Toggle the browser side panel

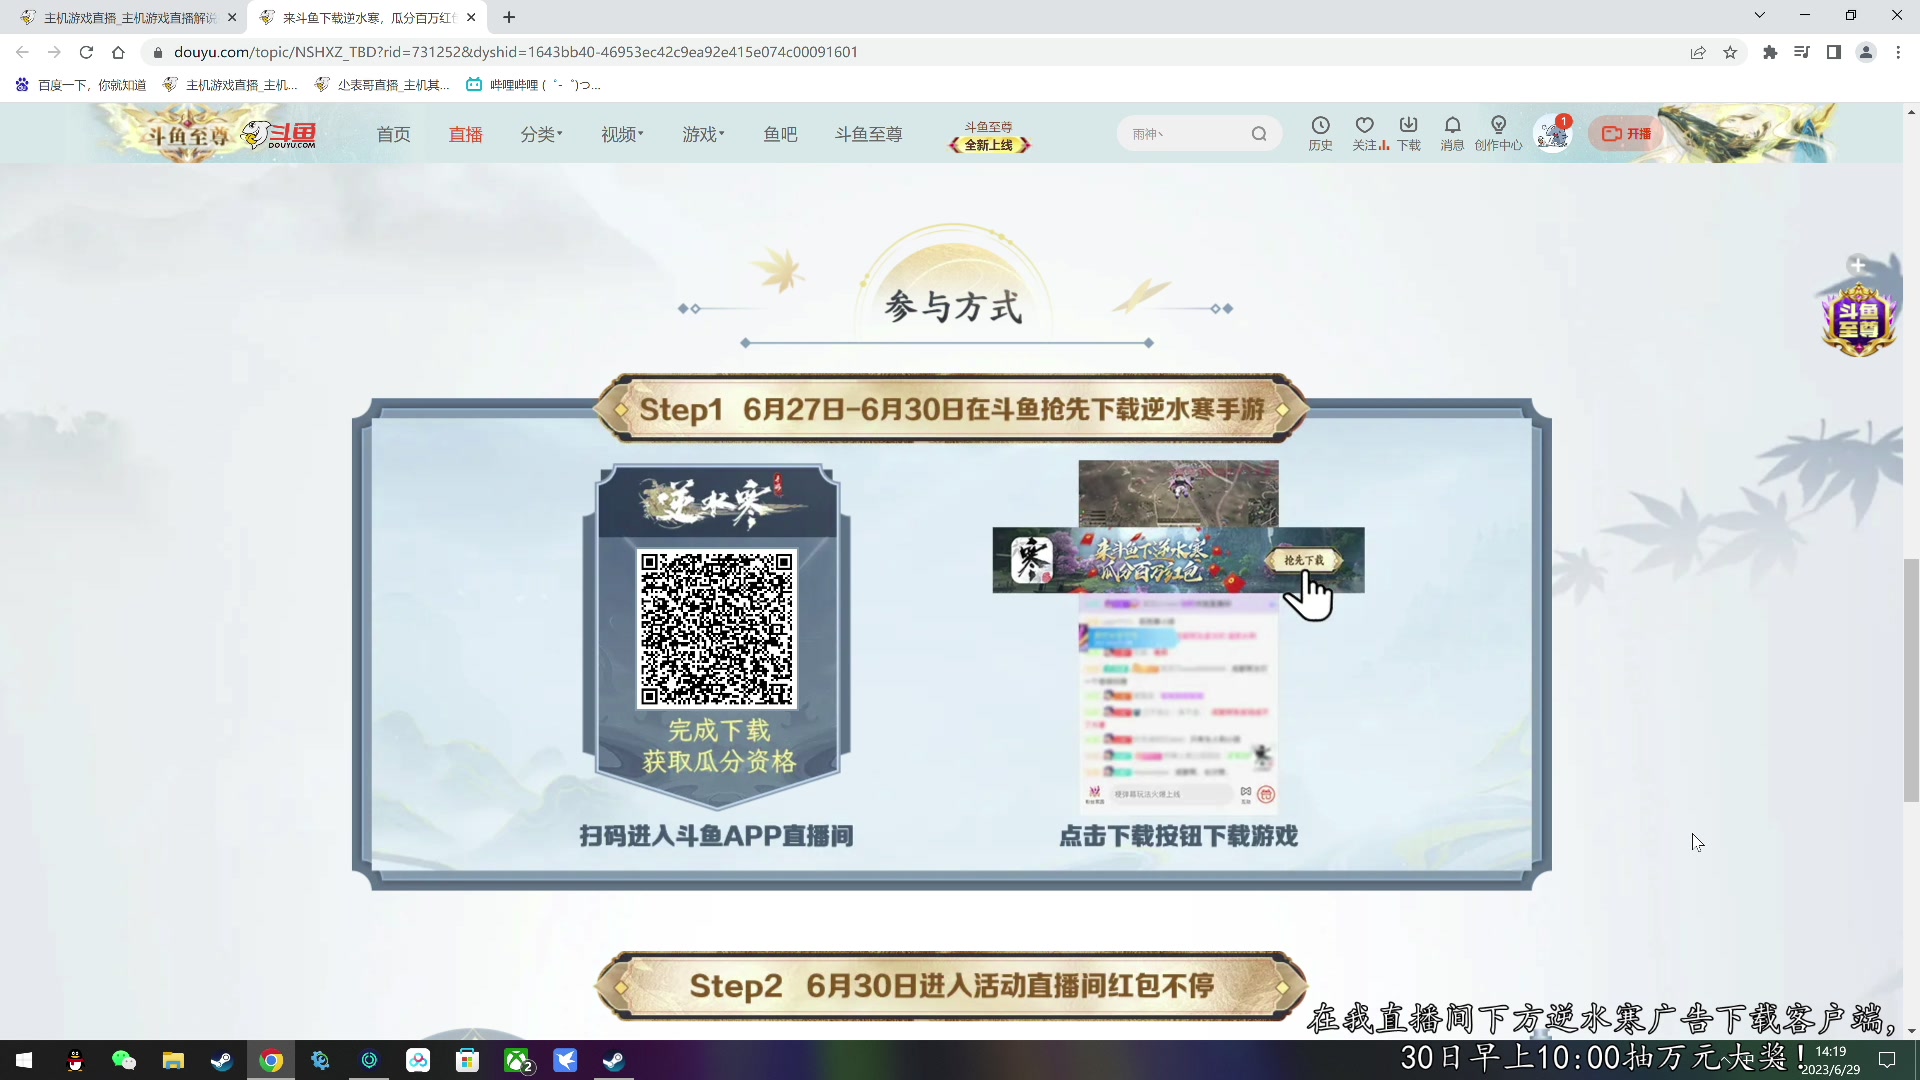(1834, 52)
